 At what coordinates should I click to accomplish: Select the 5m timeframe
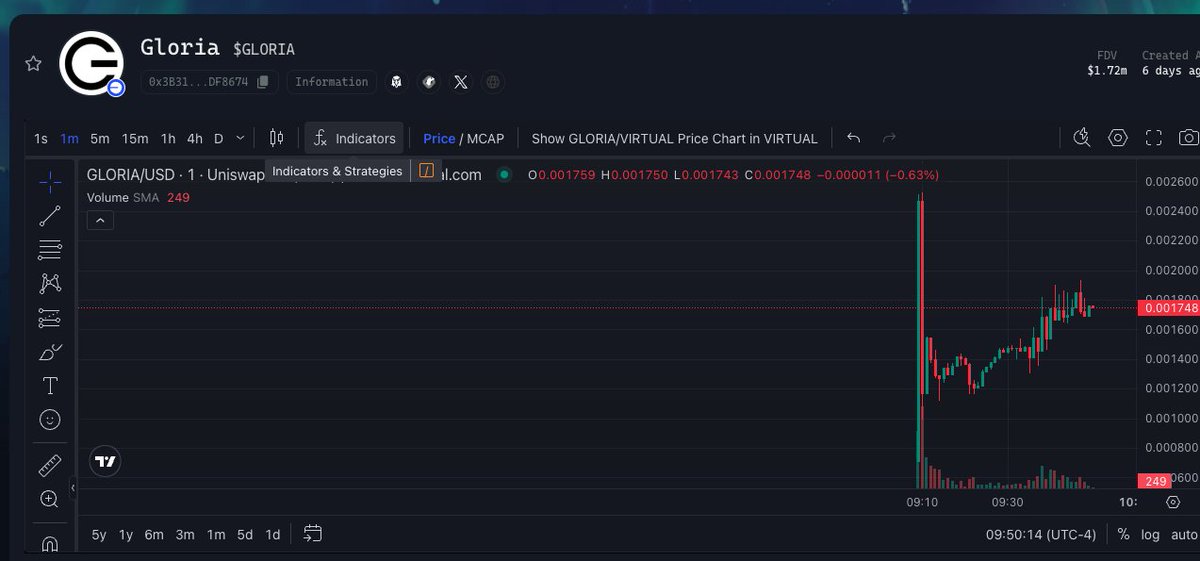(100, 139)
